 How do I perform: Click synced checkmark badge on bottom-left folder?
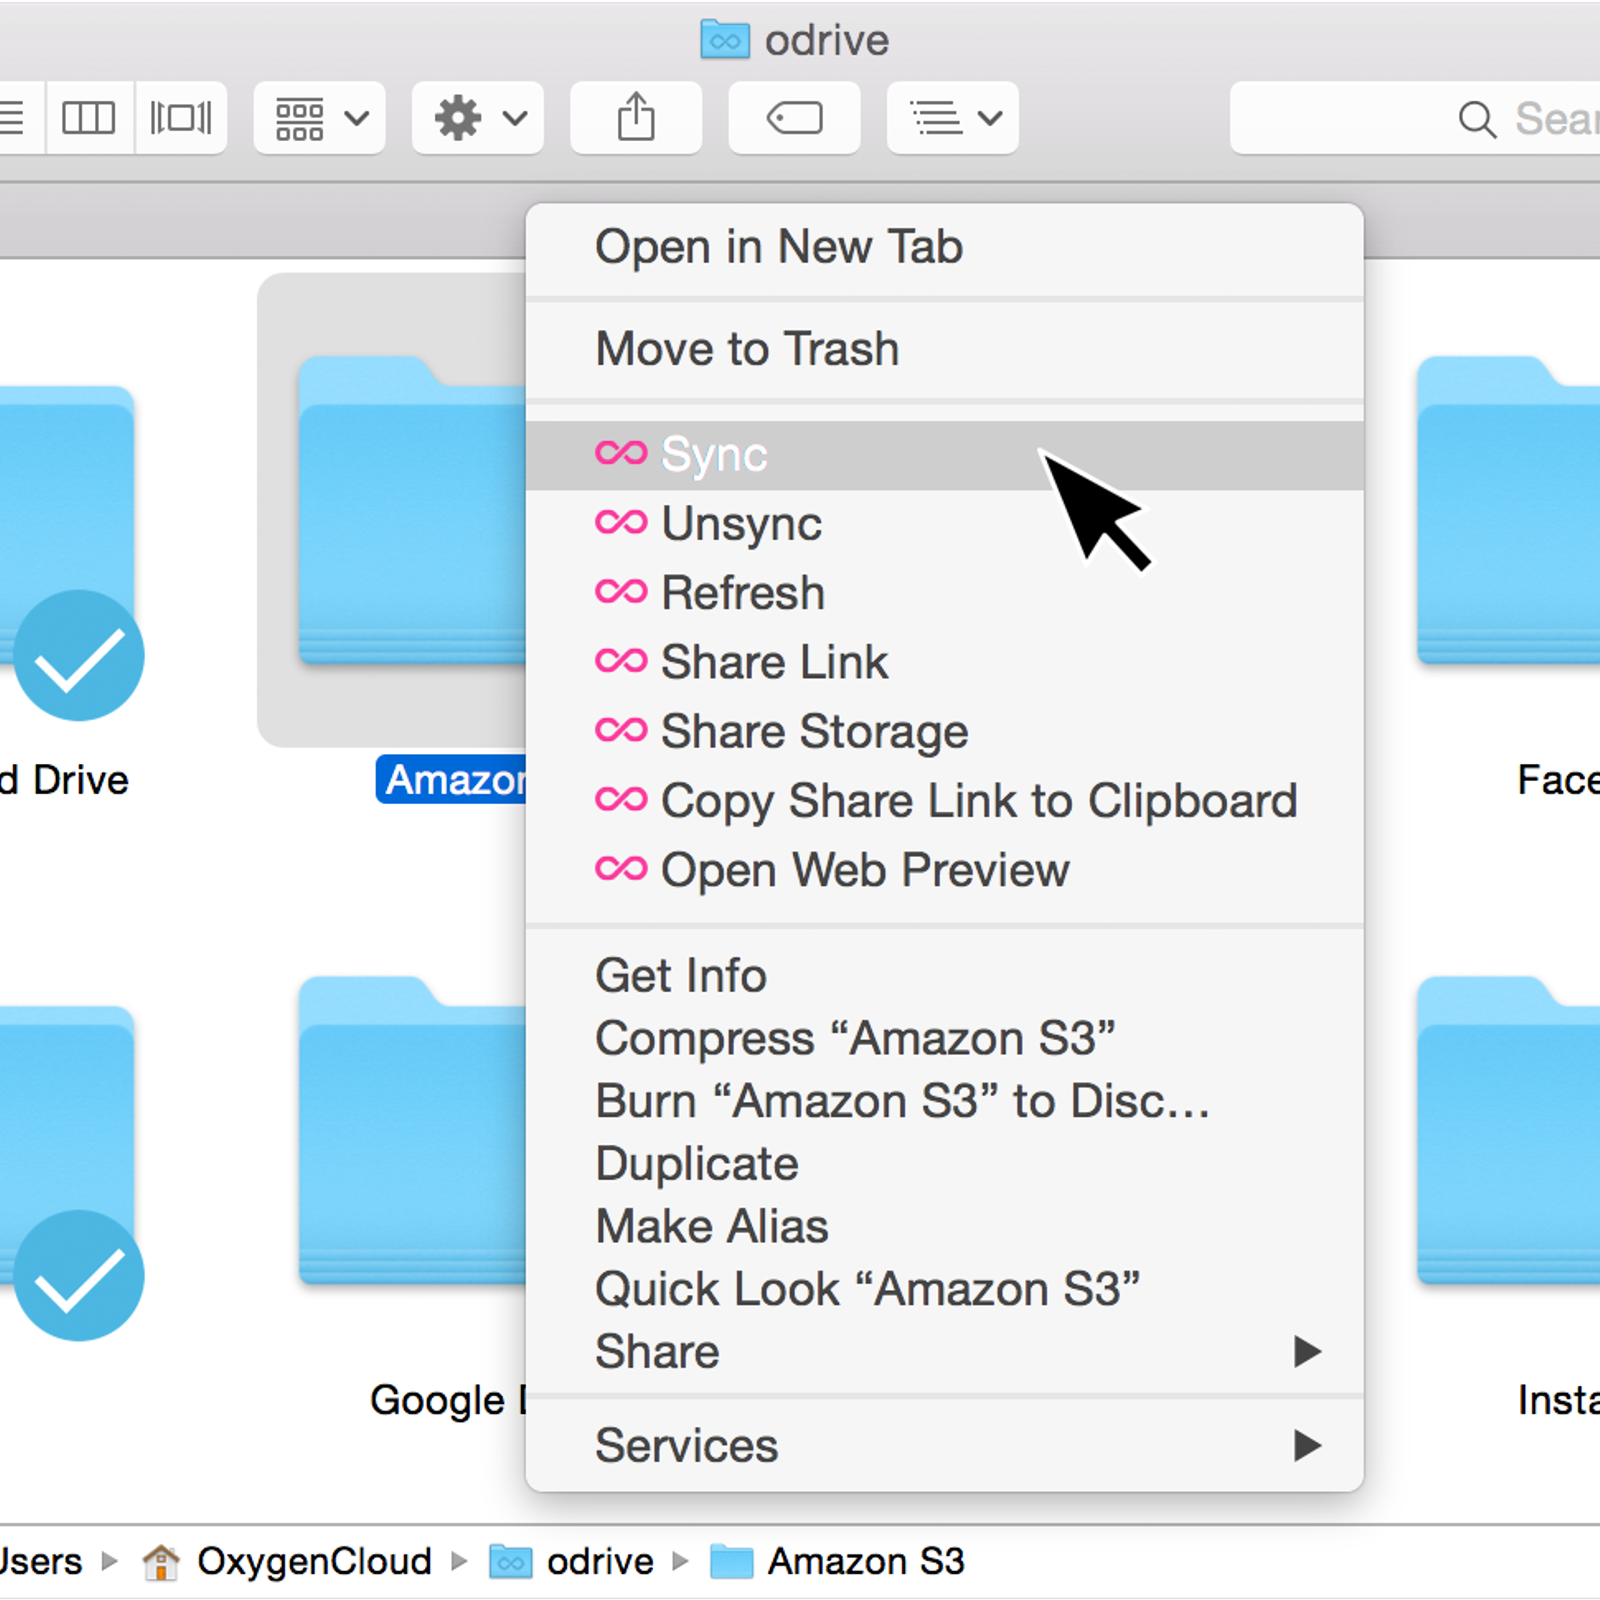click(x=79, y=1276)
